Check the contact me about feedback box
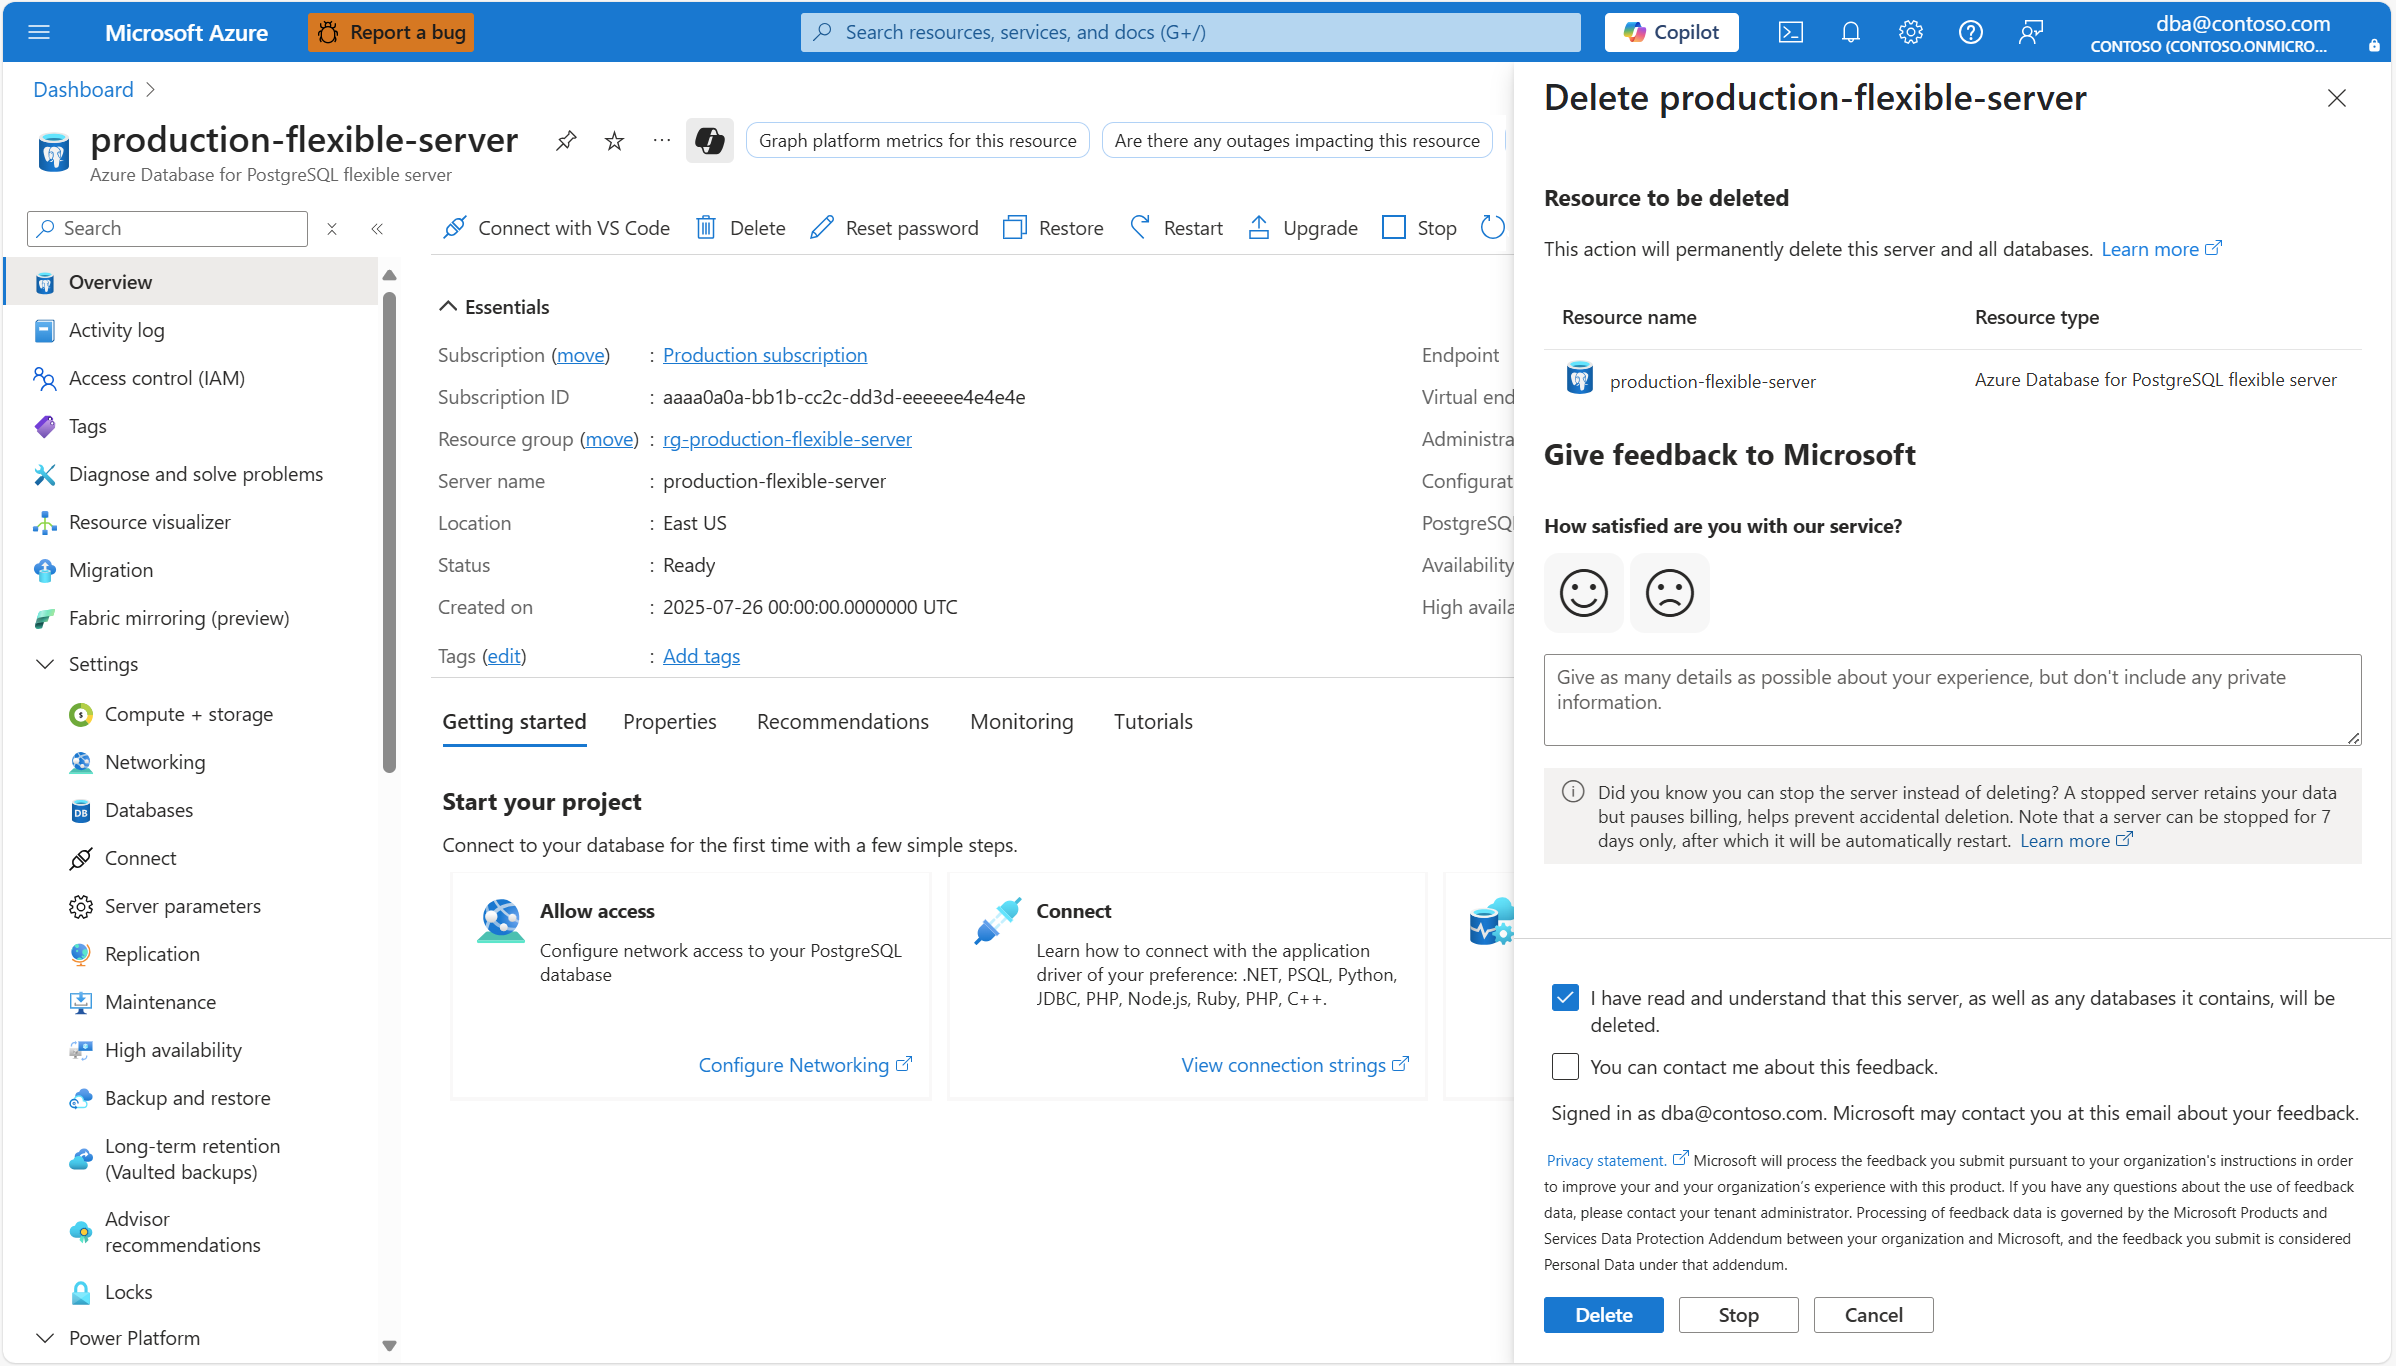The height and width of the screenshot is (1366, 2396). [1565, 1067]
